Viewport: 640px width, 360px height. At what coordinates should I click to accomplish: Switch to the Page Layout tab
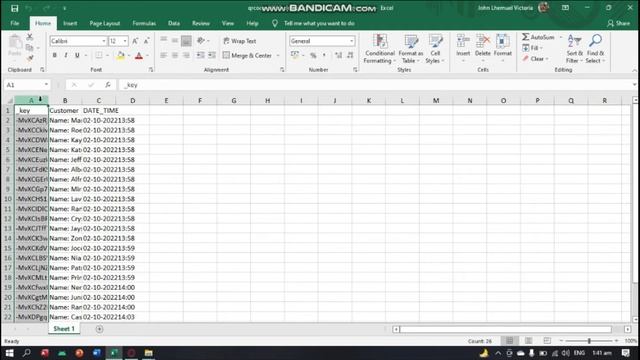104,23
